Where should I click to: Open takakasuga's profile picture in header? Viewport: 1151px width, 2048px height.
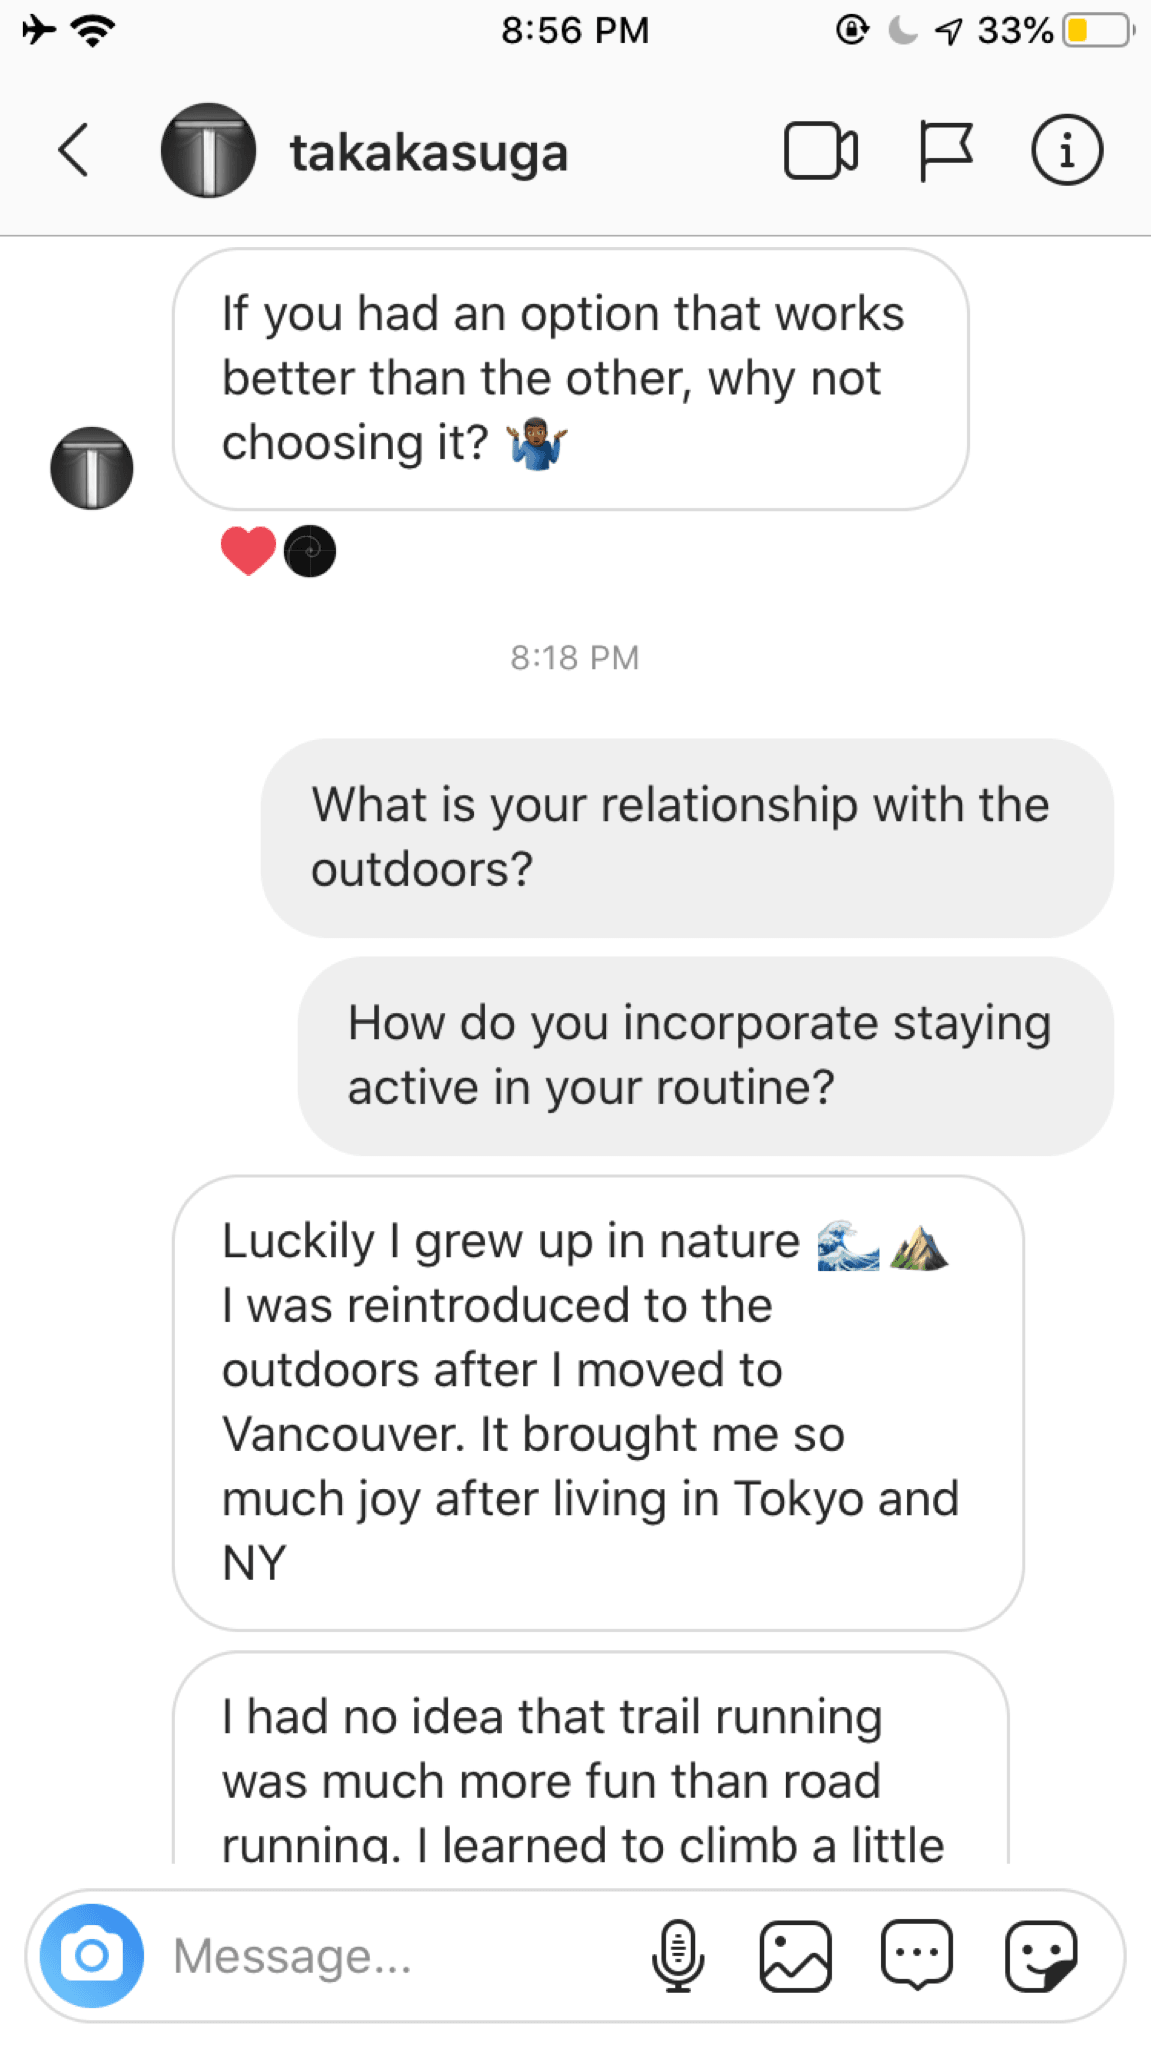point(208,151)
